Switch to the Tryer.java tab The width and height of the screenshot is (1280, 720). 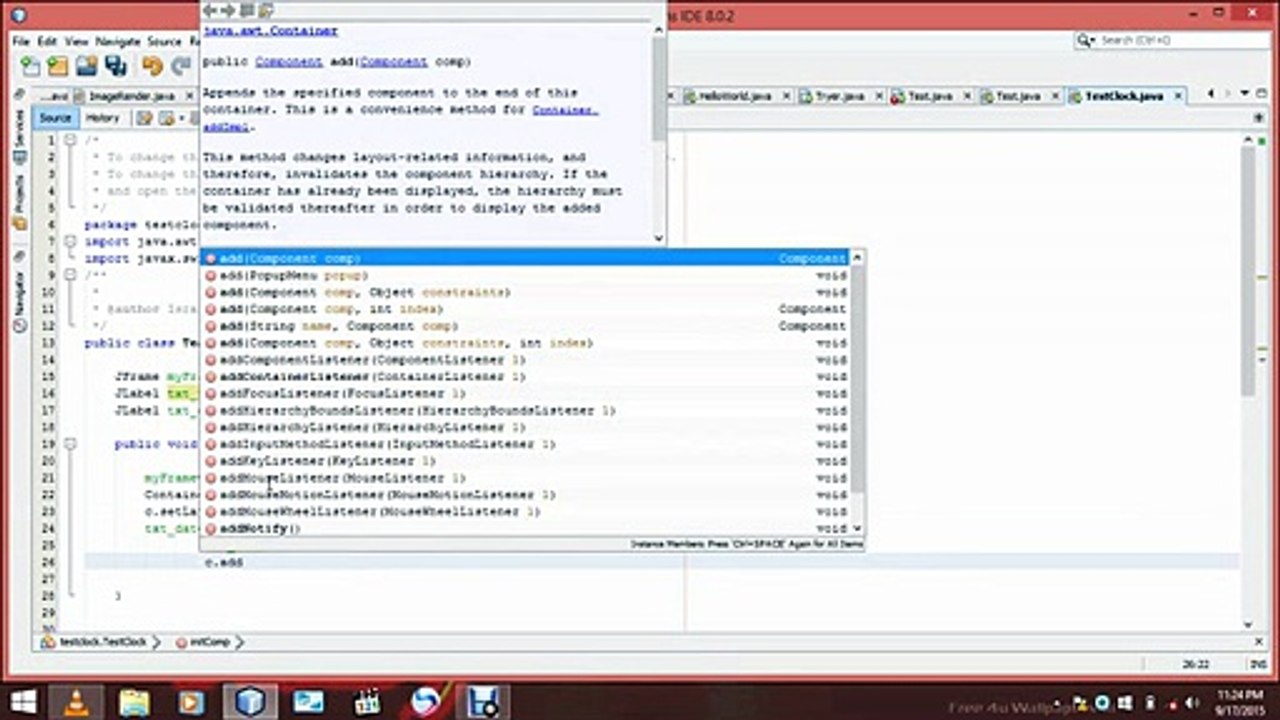[x=840, y=96]
